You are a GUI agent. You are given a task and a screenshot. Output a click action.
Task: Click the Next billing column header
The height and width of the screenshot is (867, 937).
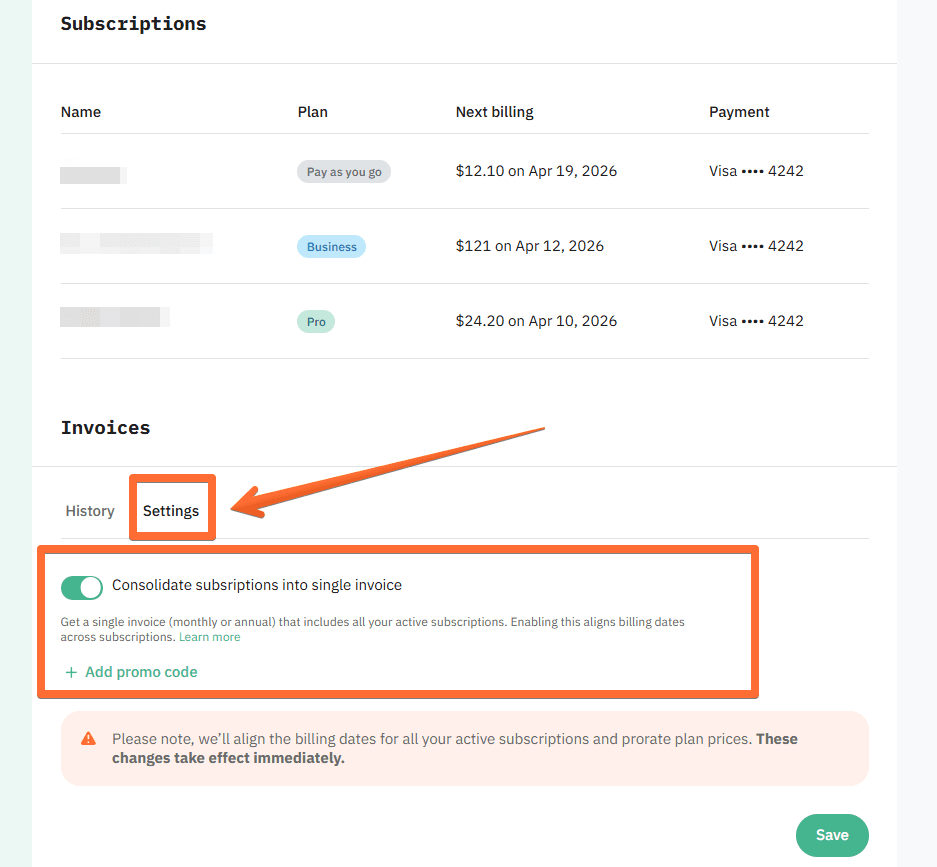pos(495,112)
